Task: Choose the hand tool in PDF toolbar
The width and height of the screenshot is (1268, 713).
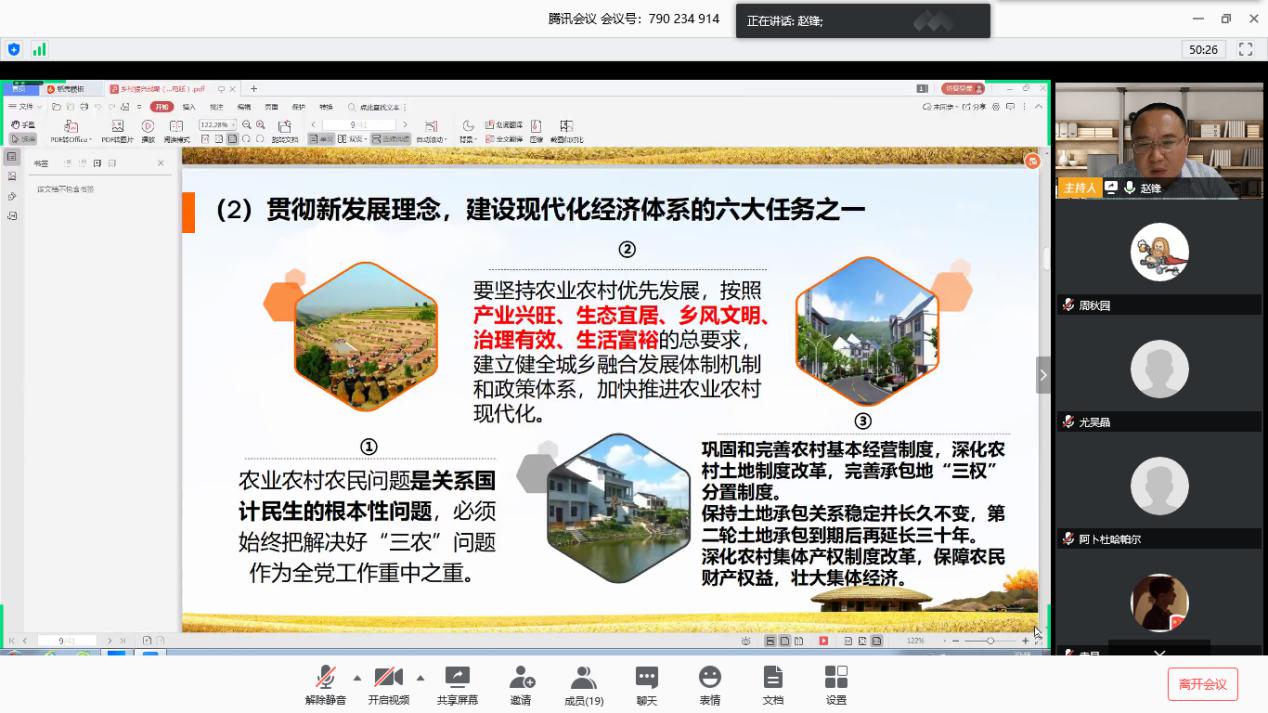Action: point(22,125)
